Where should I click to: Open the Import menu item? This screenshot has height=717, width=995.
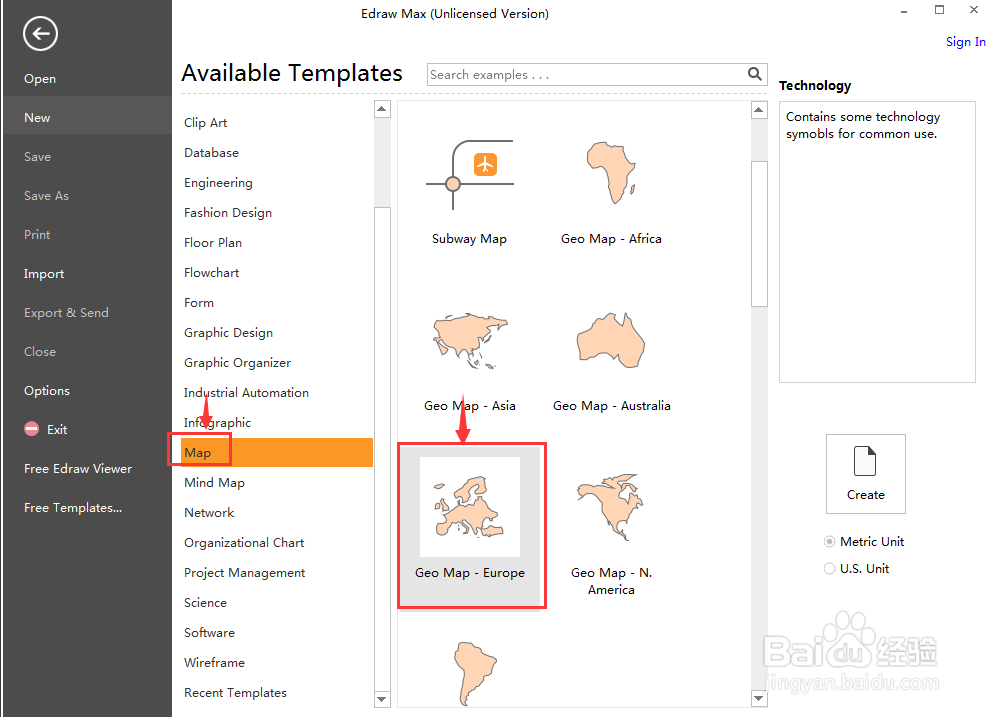[44, 273]
